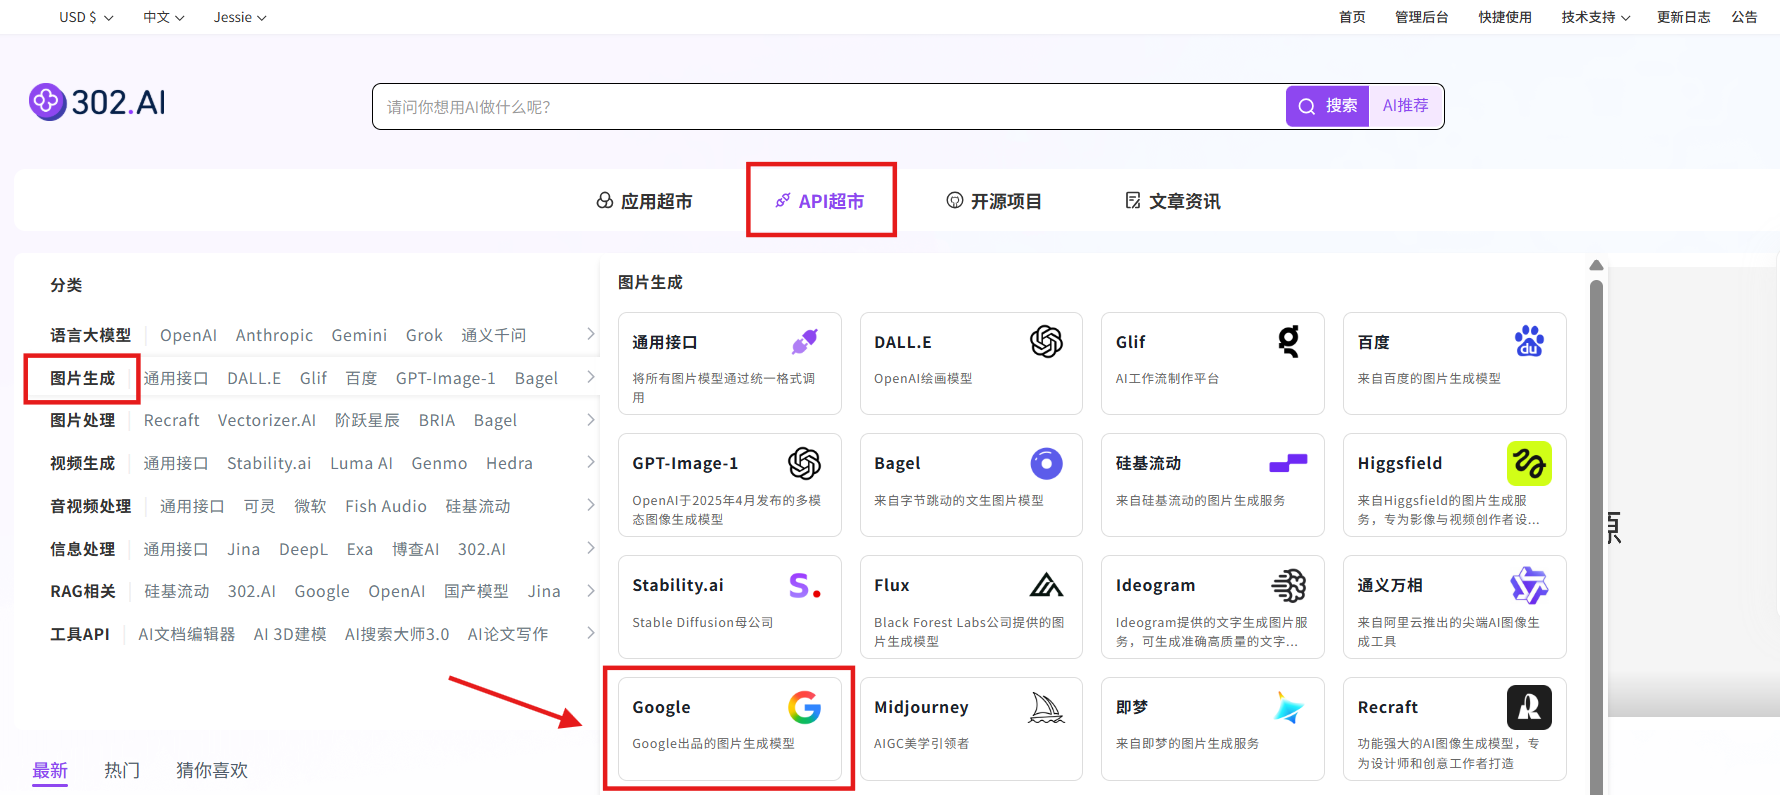Open the USD $ currency dropdown
Image resolution: width=1780 pixels, height=795 pixels.
(86, 17)
